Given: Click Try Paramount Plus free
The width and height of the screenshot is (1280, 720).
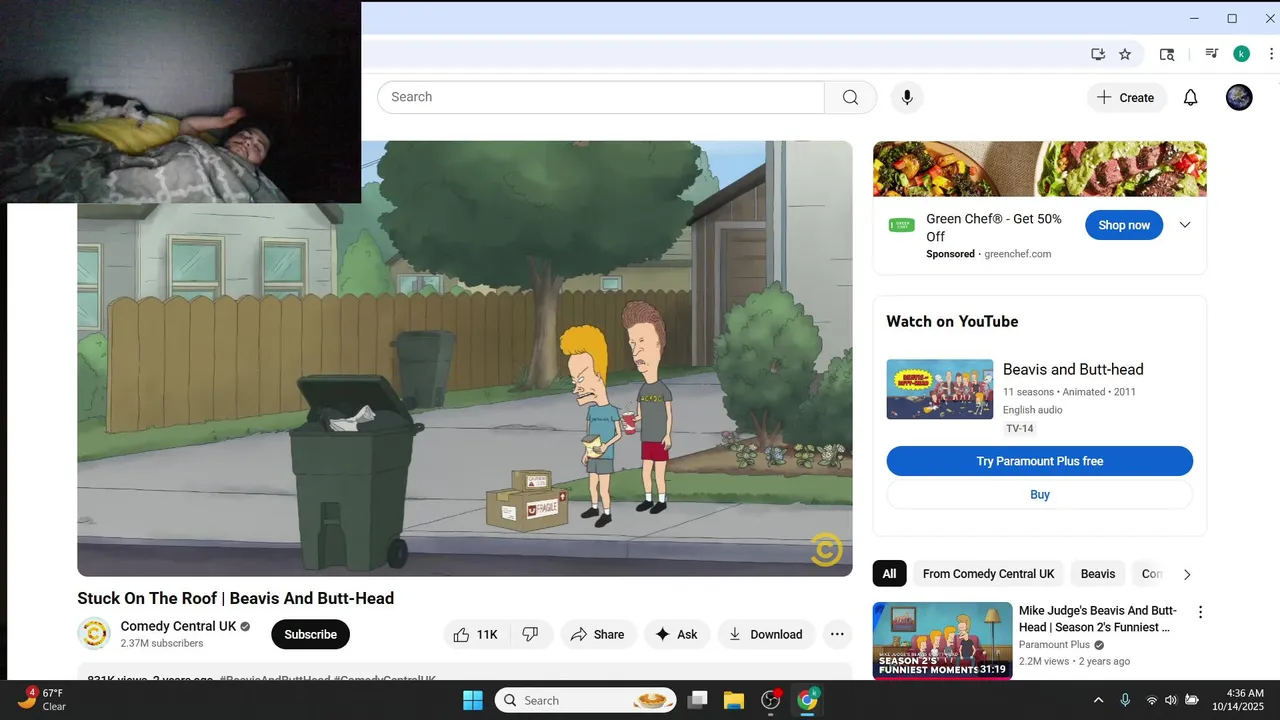Looking at the screenshot, I should coord(1040,461).
